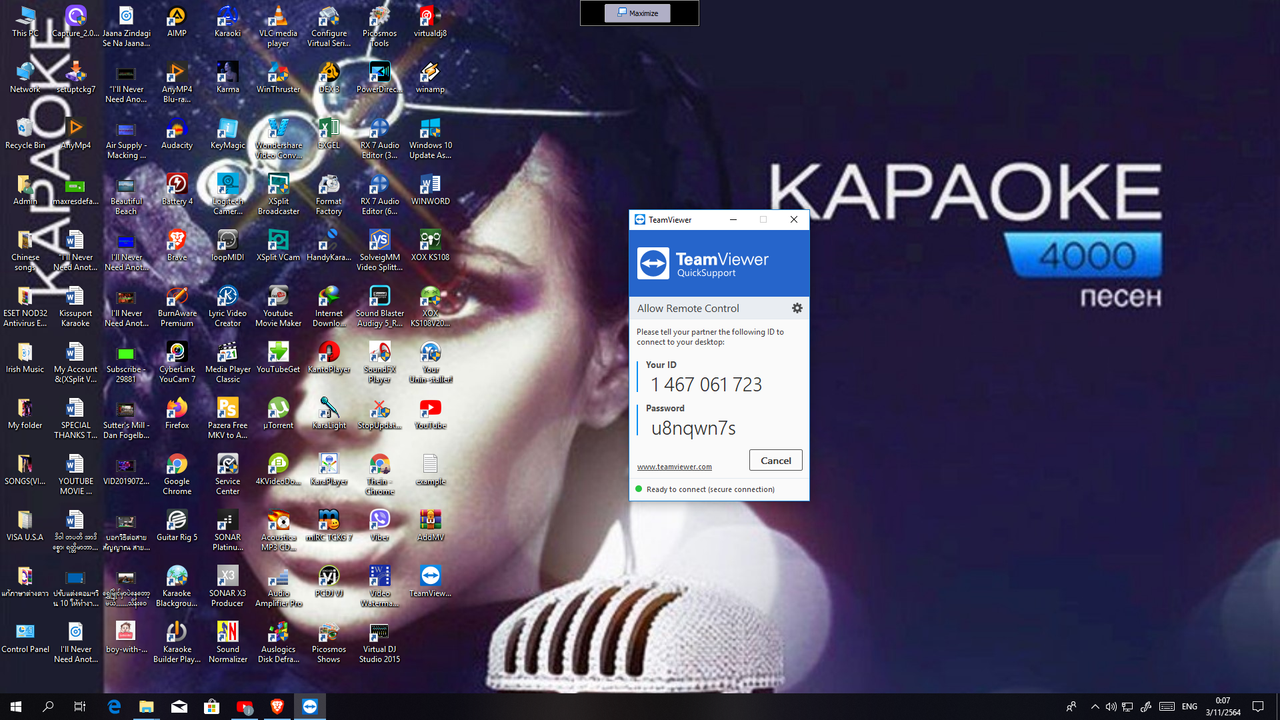Open the volume control in the system tray

pyautogui.click(x=1110, y=706)
